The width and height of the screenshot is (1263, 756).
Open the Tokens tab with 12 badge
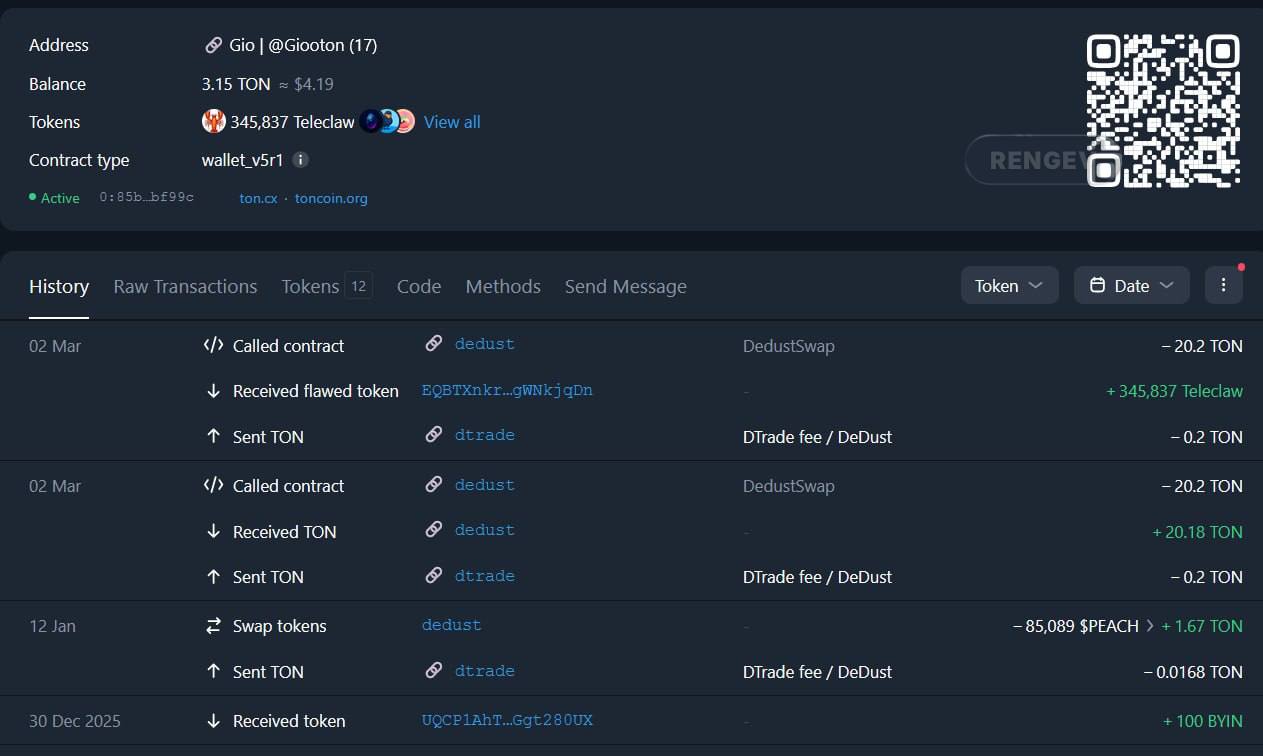click(326, 286)
